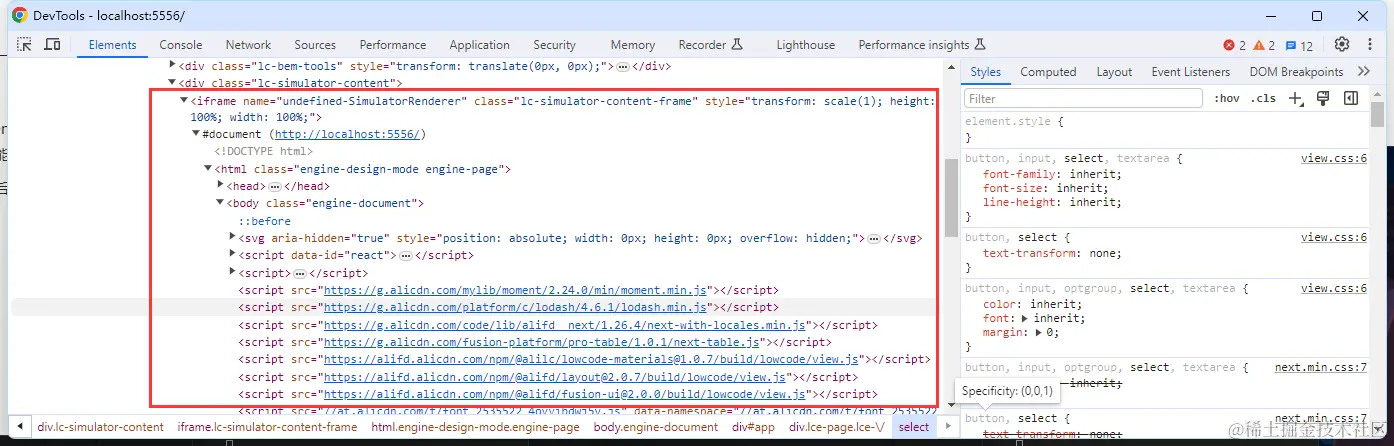Open the next-with-locales.min.js script link
The height and width of the screenshot is (446, 1394).
(565, 325)
